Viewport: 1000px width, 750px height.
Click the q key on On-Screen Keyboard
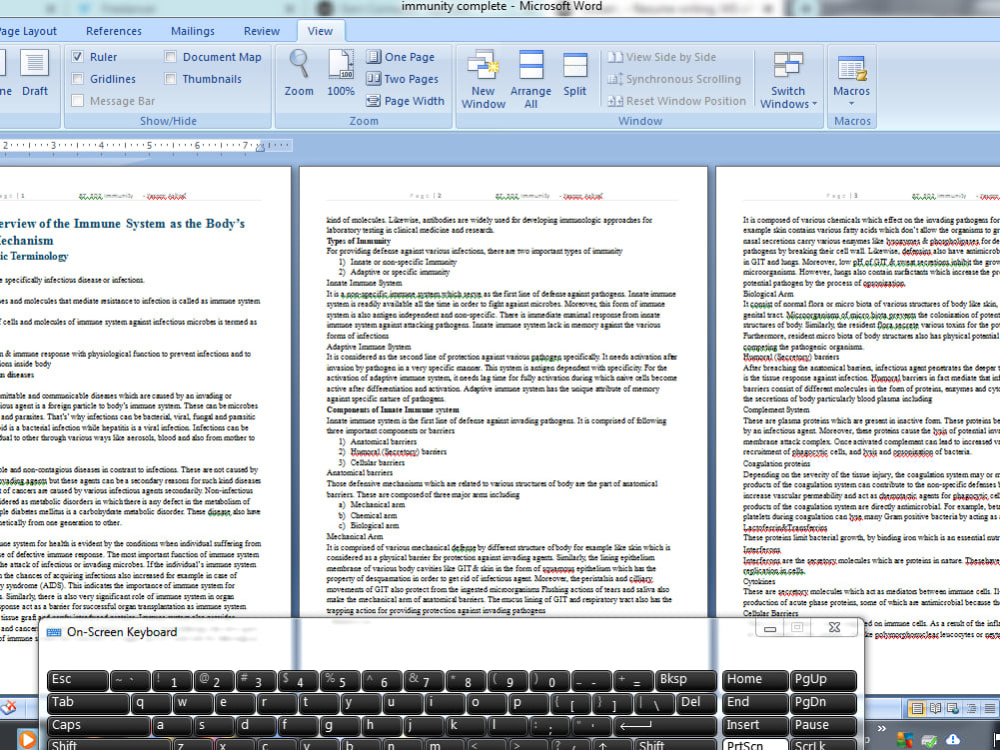(151, 703)
